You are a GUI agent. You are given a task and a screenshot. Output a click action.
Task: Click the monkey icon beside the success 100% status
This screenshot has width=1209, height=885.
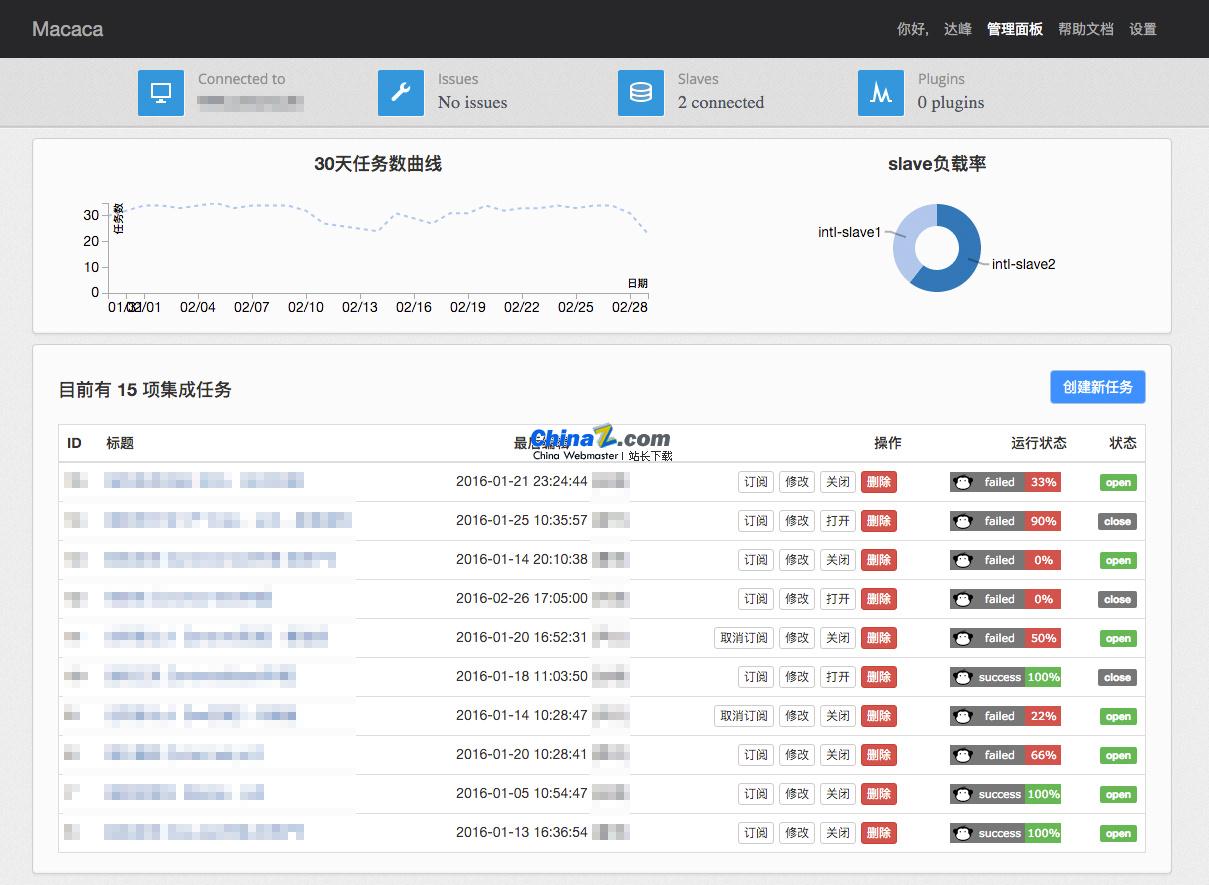(x=963, y=677)
